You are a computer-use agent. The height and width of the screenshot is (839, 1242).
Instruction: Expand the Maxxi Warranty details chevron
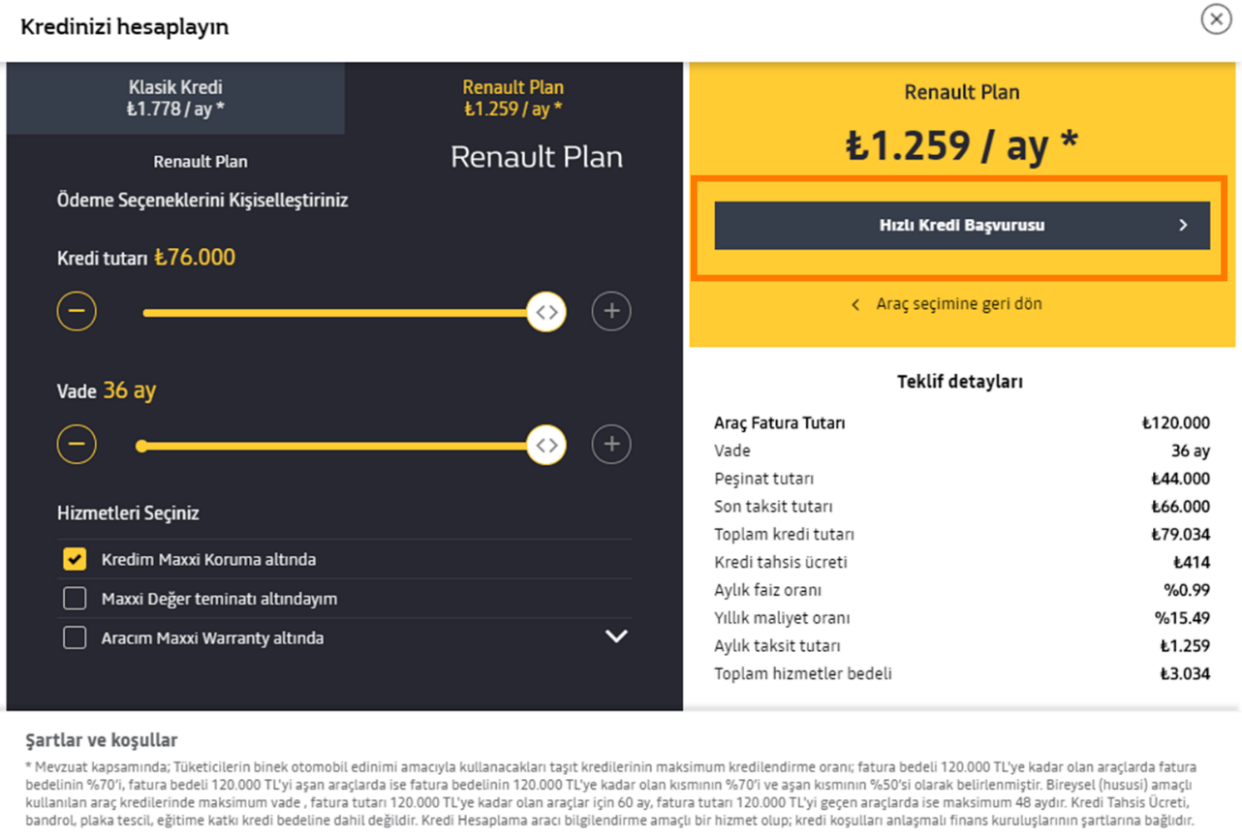point(616,636)
